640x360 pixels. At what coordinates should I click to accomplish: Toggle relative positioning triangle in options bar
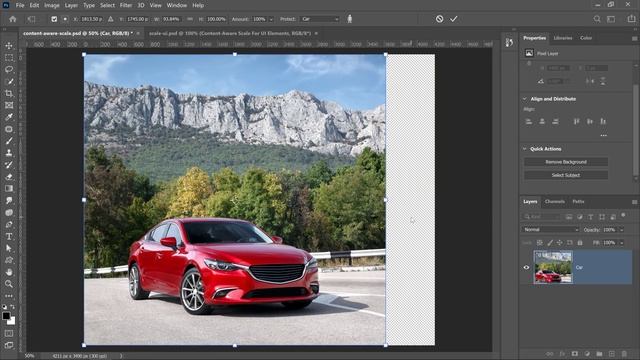click(x=110, y=19)
